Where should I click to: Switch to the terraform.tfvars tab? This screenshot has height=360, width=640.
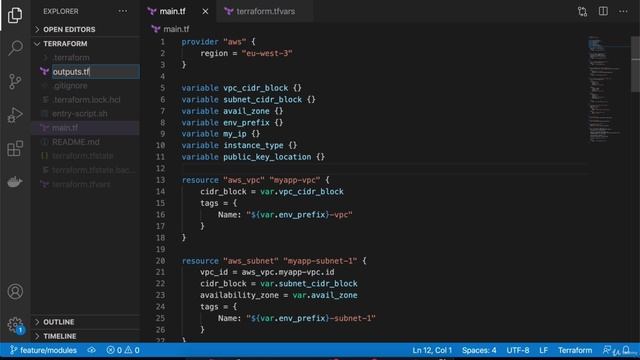pyautogui.click(x=266, y=11)
